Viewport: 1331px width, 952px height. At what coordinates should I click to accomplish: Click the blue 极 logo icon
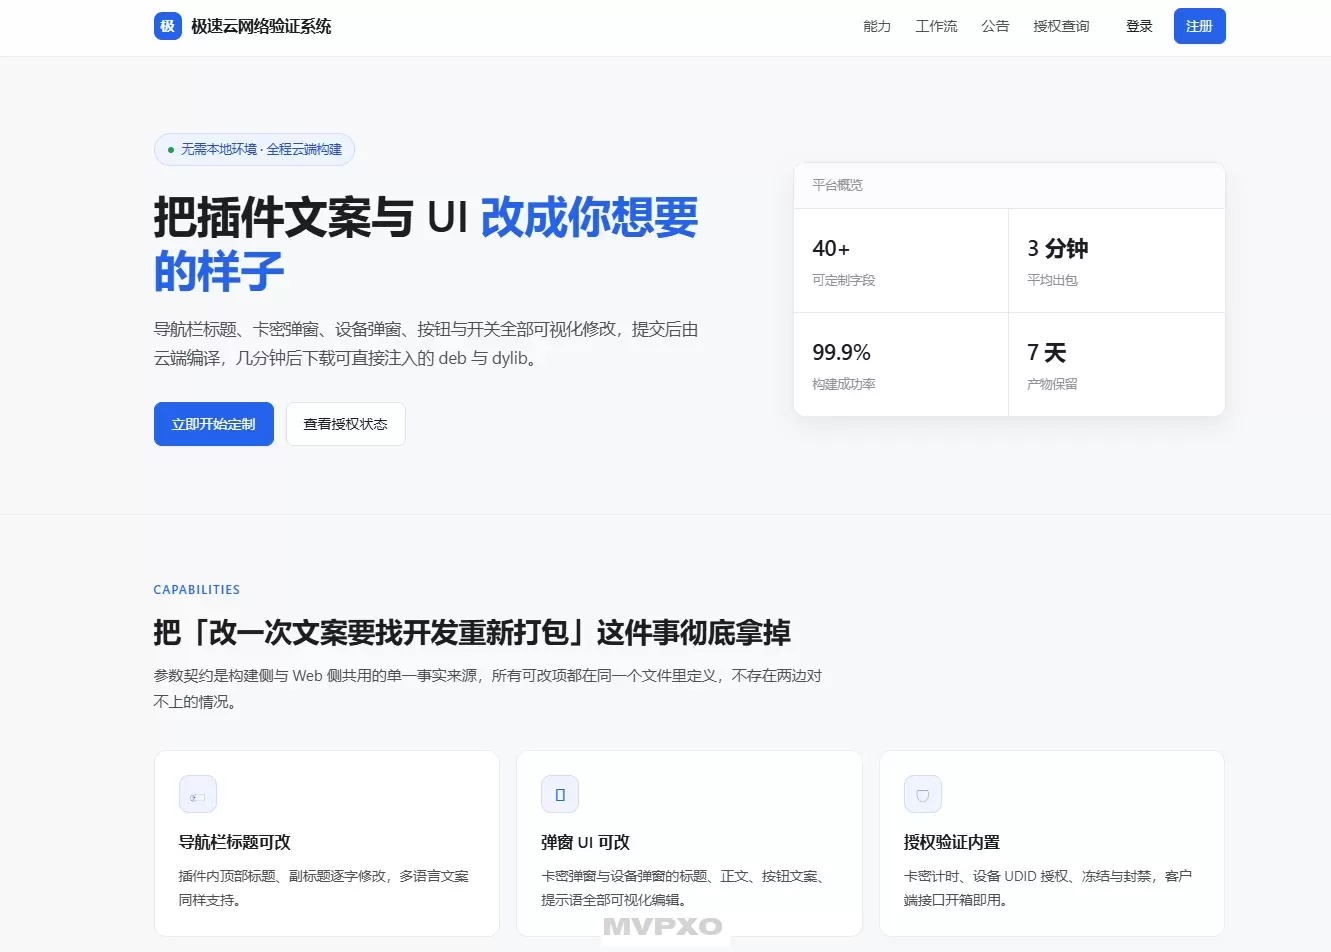point(168,26)
